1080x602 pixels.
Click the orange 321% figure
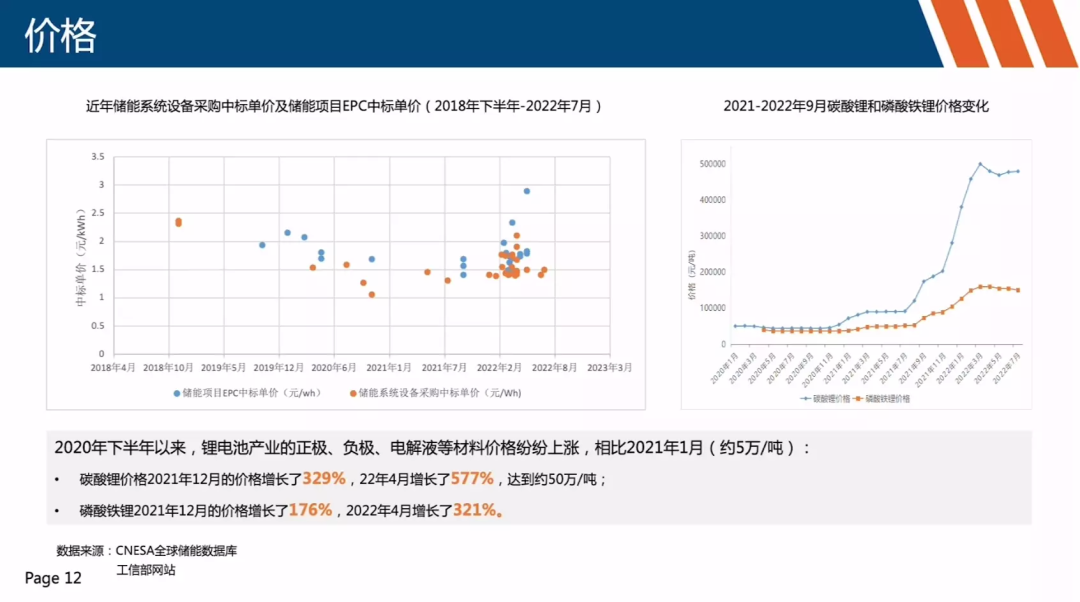475,510
